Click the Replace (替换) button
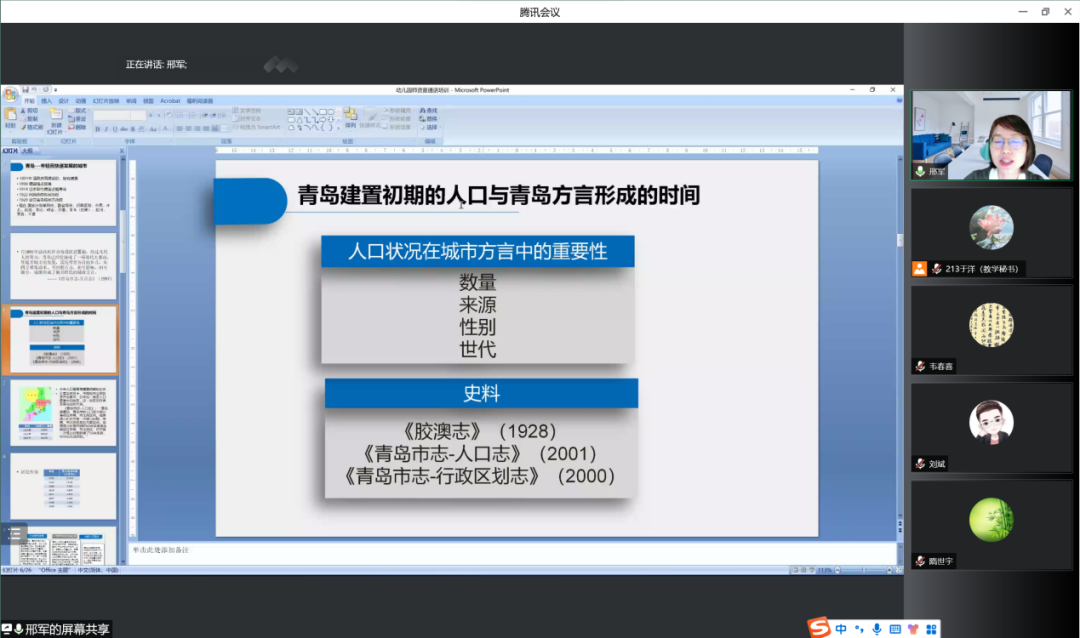 431,118
